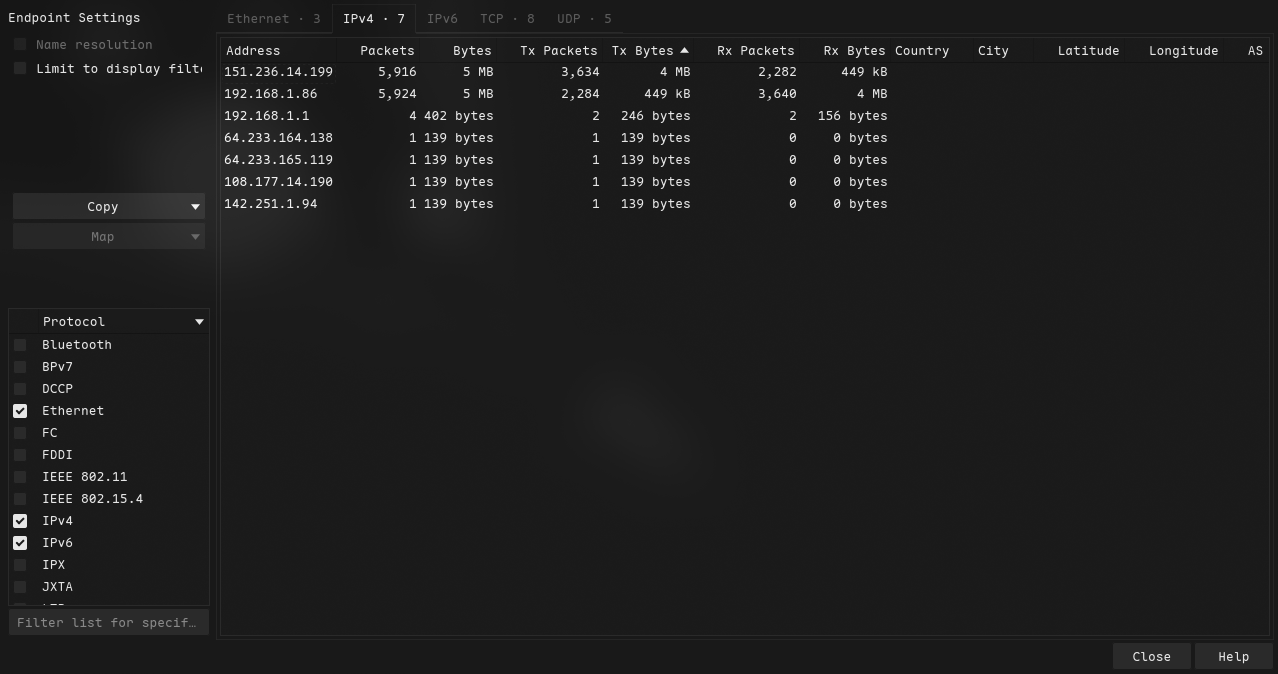
Task: Click the protocol filter list input field
Action: tap(108, 622)
